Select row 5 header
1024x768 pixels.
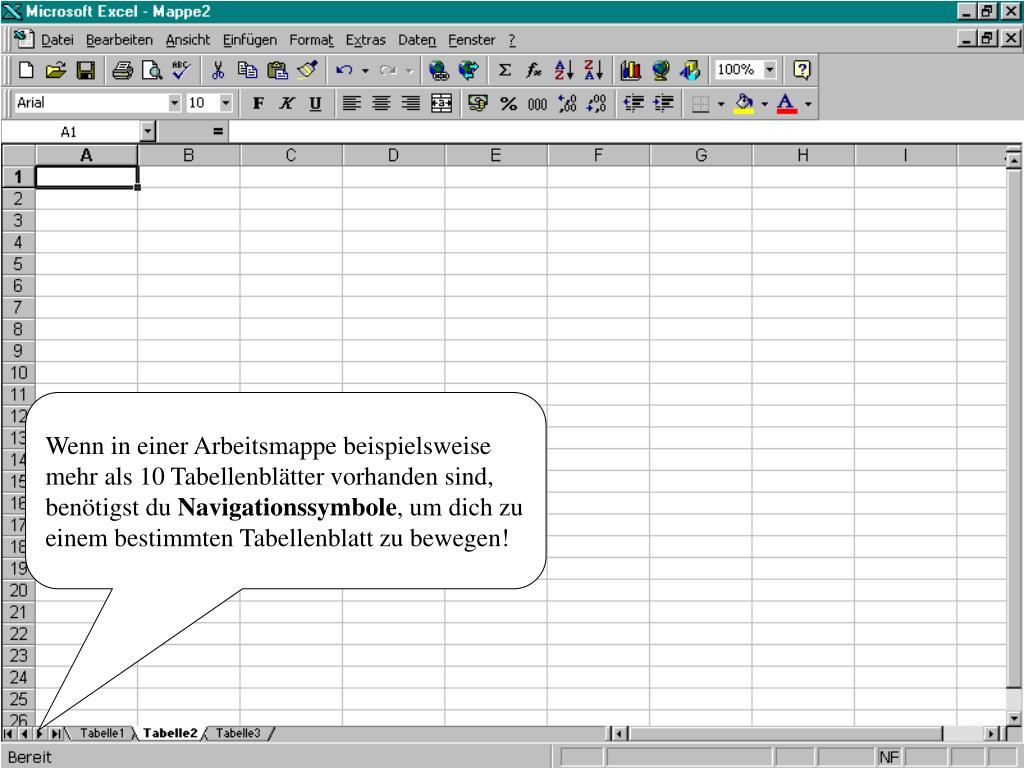tap(18, 264)
